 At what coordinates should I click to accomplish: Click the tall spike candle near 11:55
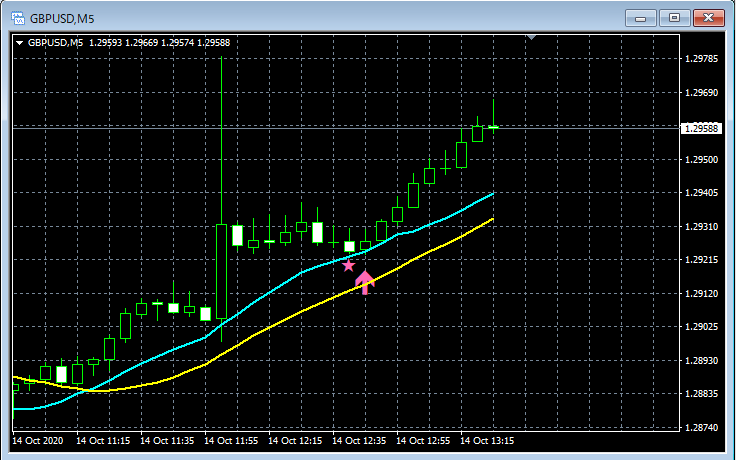click(x=221, y=199)
